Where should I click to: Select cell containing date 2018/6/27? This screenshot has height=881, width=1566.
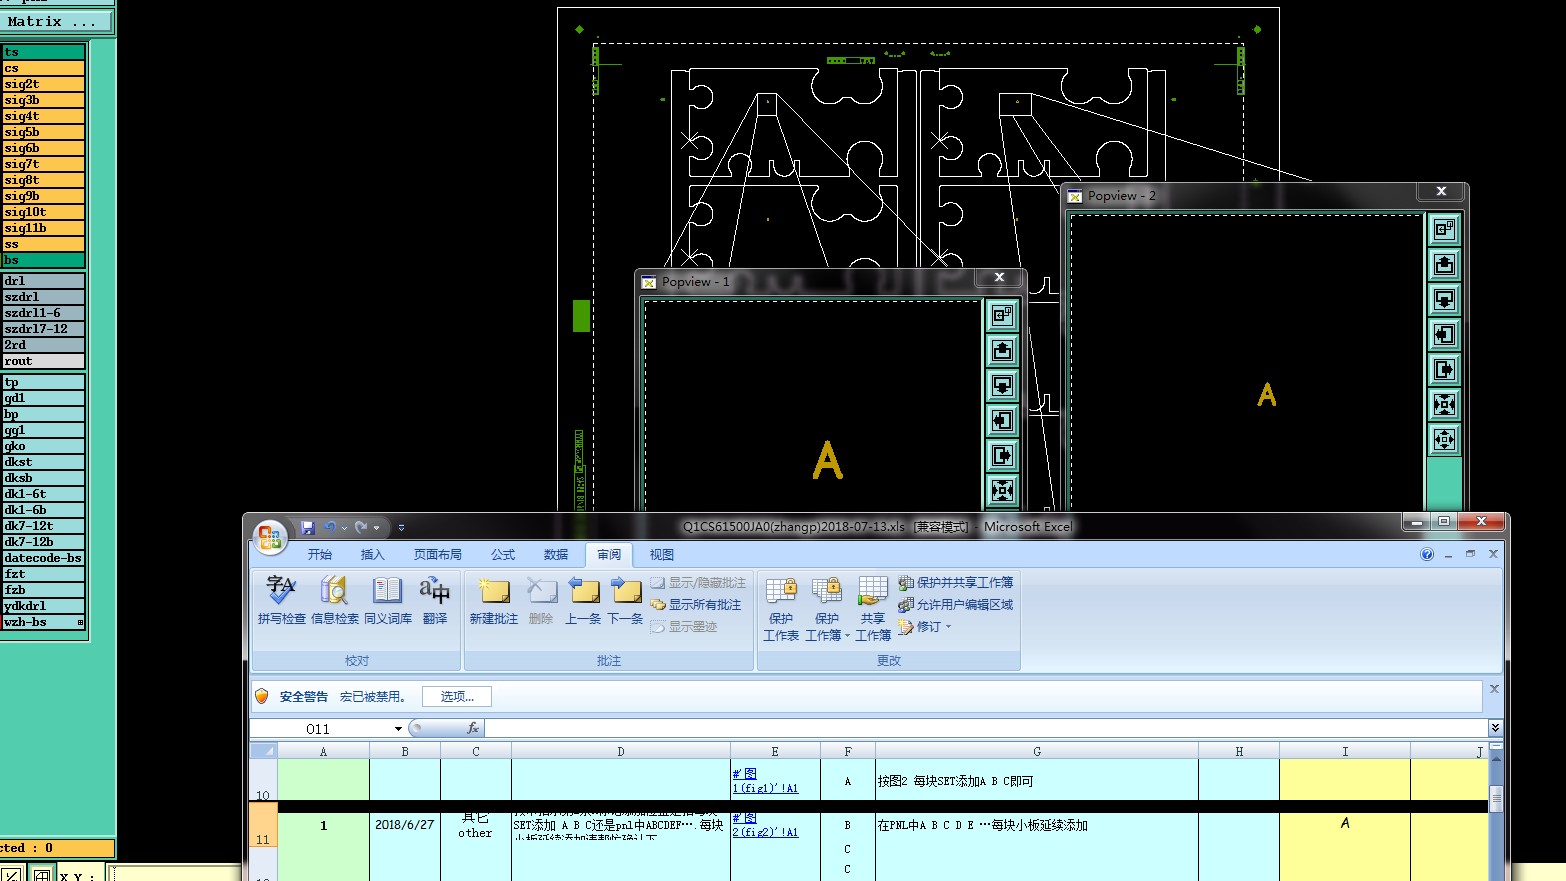click(x=405, y=825)
